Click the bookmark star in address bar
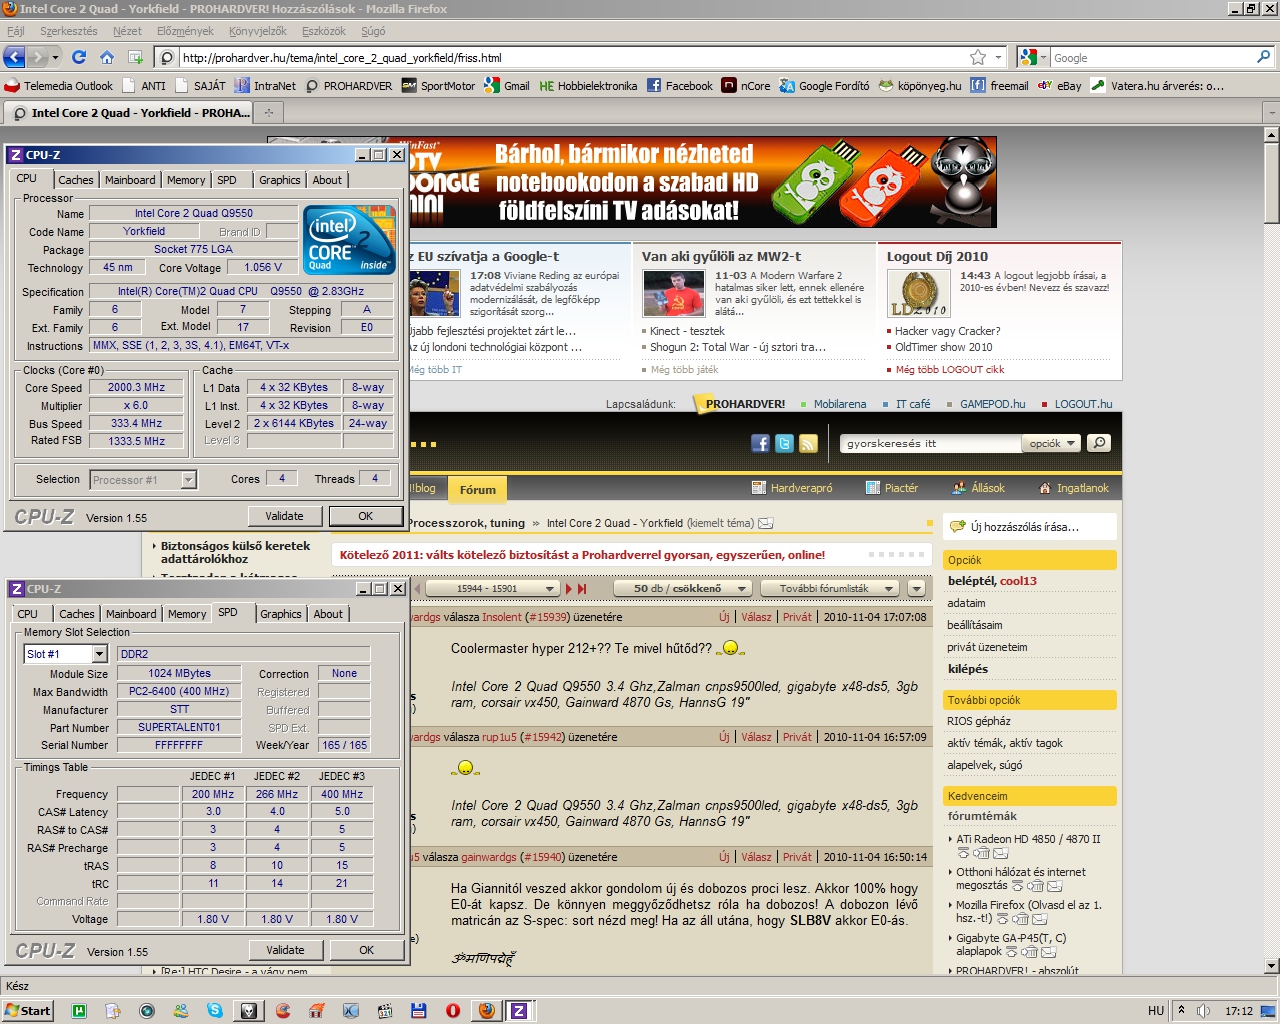Image resolution: width=1280 pixels, height=1024 pixels. point(978,57)
